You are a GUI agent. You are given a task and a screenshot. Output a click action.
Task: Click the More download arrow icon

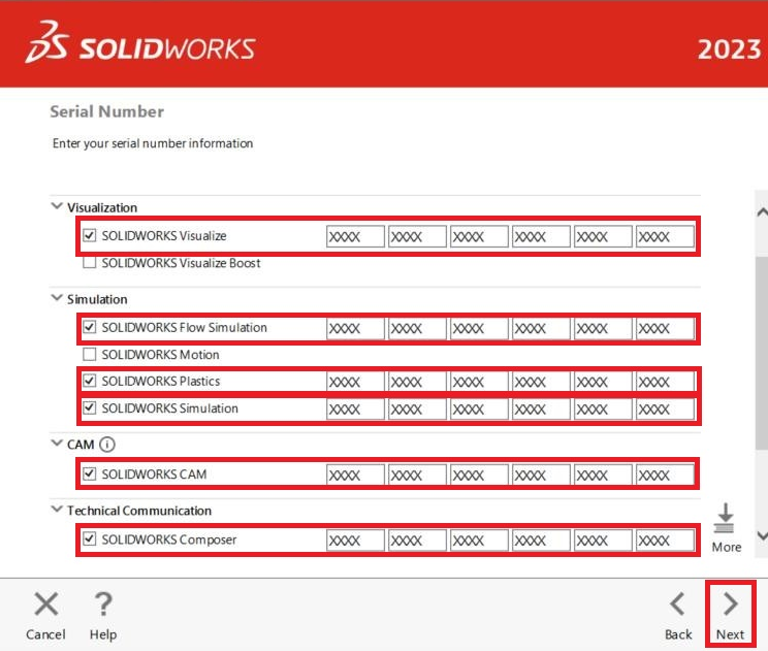(725, 519)
